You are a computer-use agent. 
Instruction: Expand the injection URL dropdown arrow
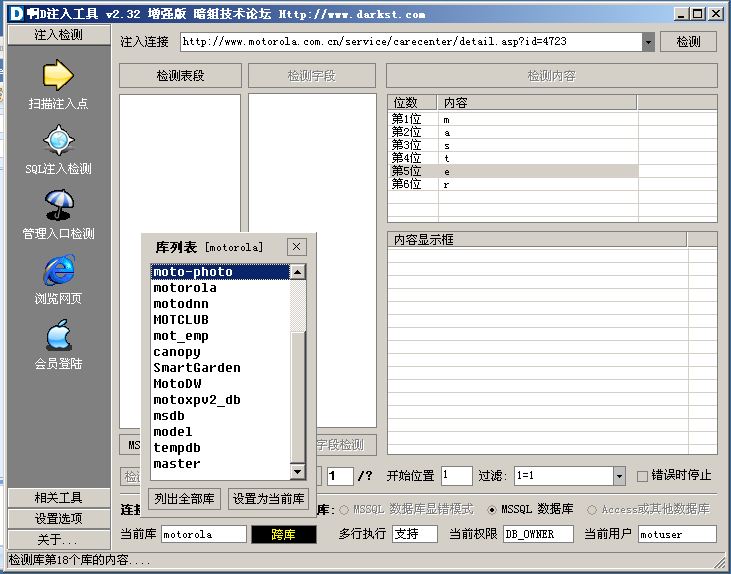648,42
